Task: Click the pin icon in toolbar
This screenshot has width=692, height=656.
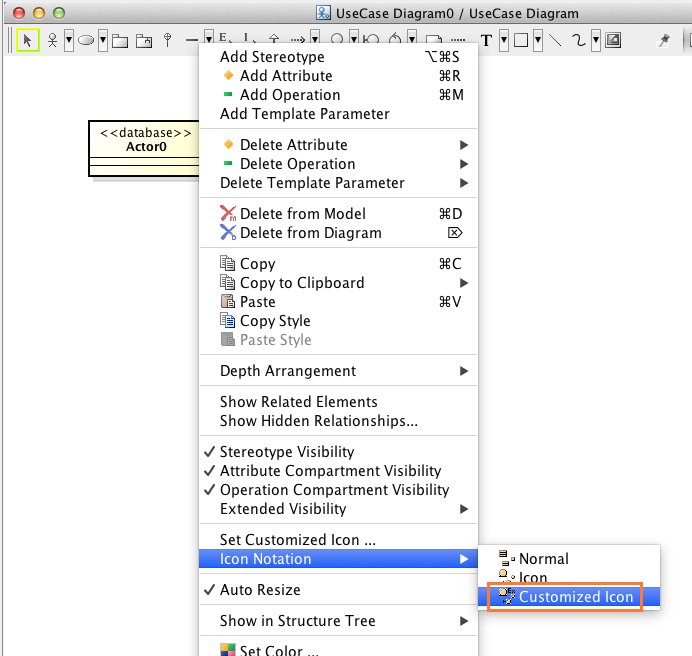Action: pos(664,41)
